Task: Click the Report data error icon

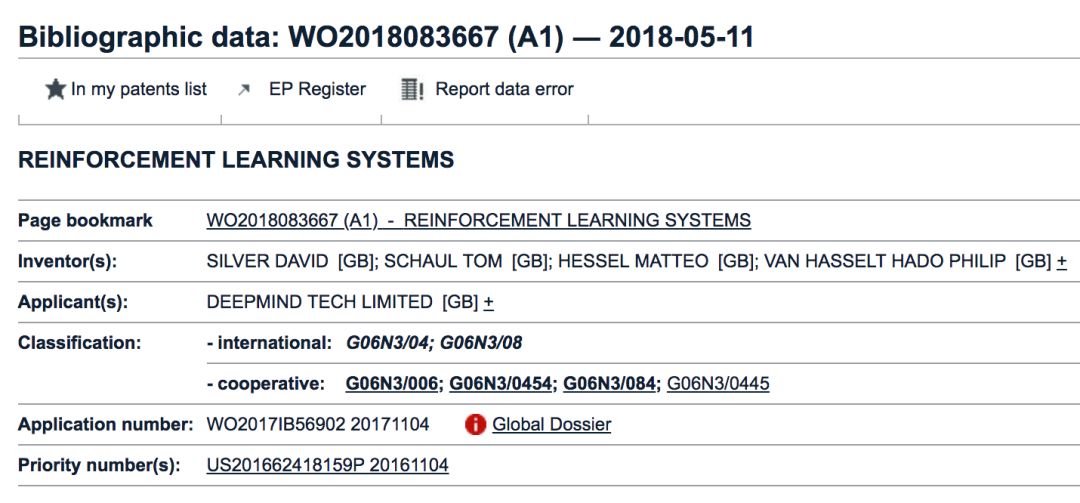Action: pos(412,90)
